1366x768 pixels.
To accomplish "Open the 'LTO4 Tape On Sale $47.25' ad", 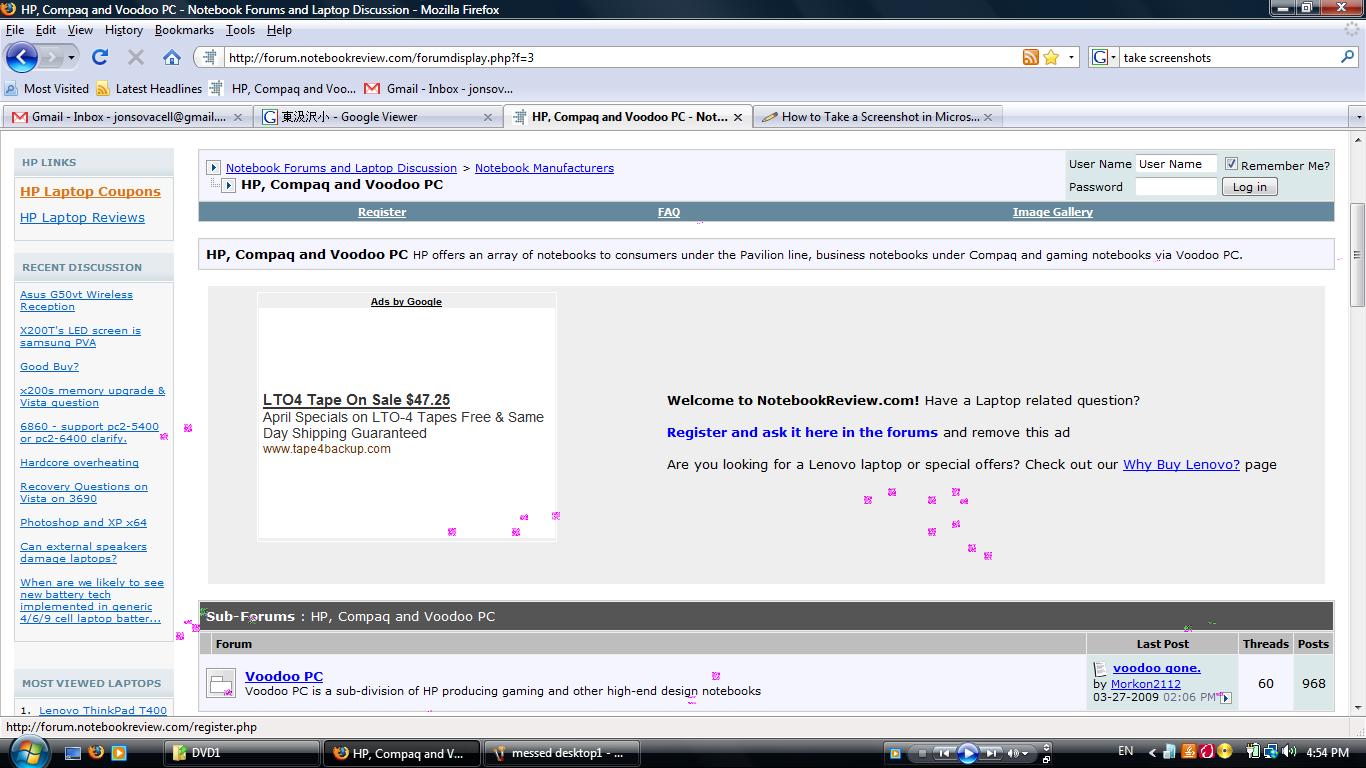I will point(356,400).
